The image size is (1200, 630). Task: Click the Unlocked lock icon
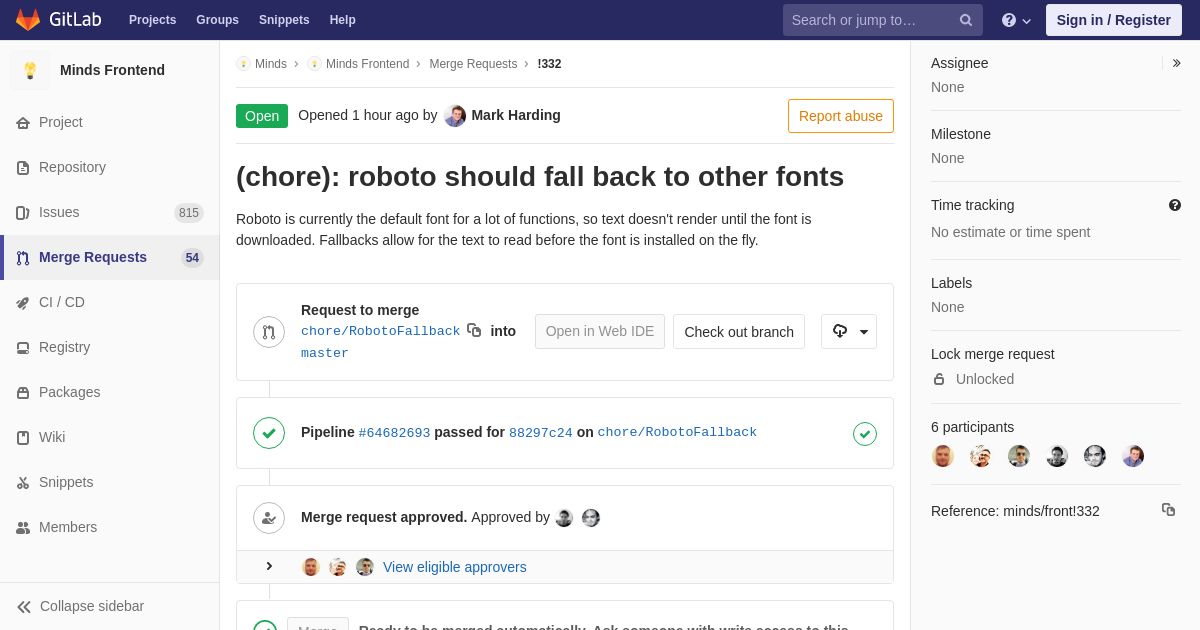(x=939, y=379)
